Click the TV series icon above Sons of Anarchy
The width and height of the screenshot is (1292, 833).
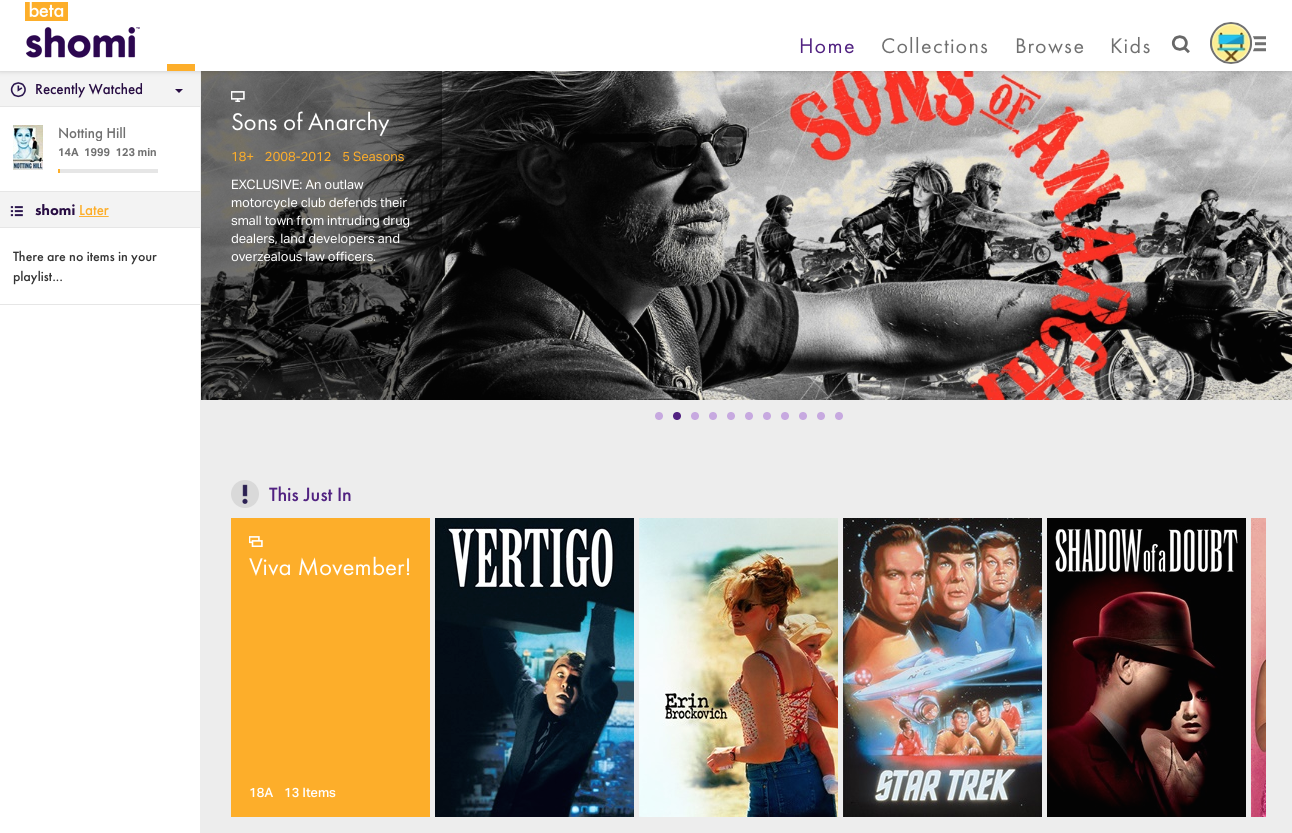(238, 97)
